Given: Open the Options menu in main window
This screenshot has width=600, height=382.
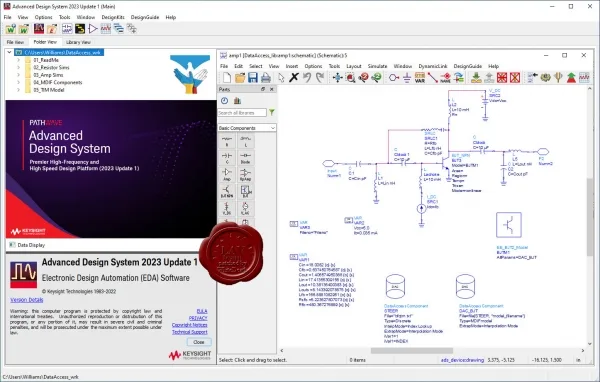Looking at the screenshot, I should 43,17.
